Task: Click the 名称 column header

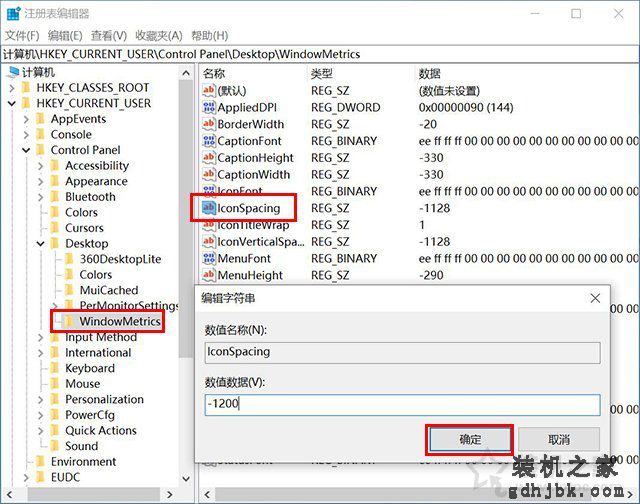Action: [214, 73]
